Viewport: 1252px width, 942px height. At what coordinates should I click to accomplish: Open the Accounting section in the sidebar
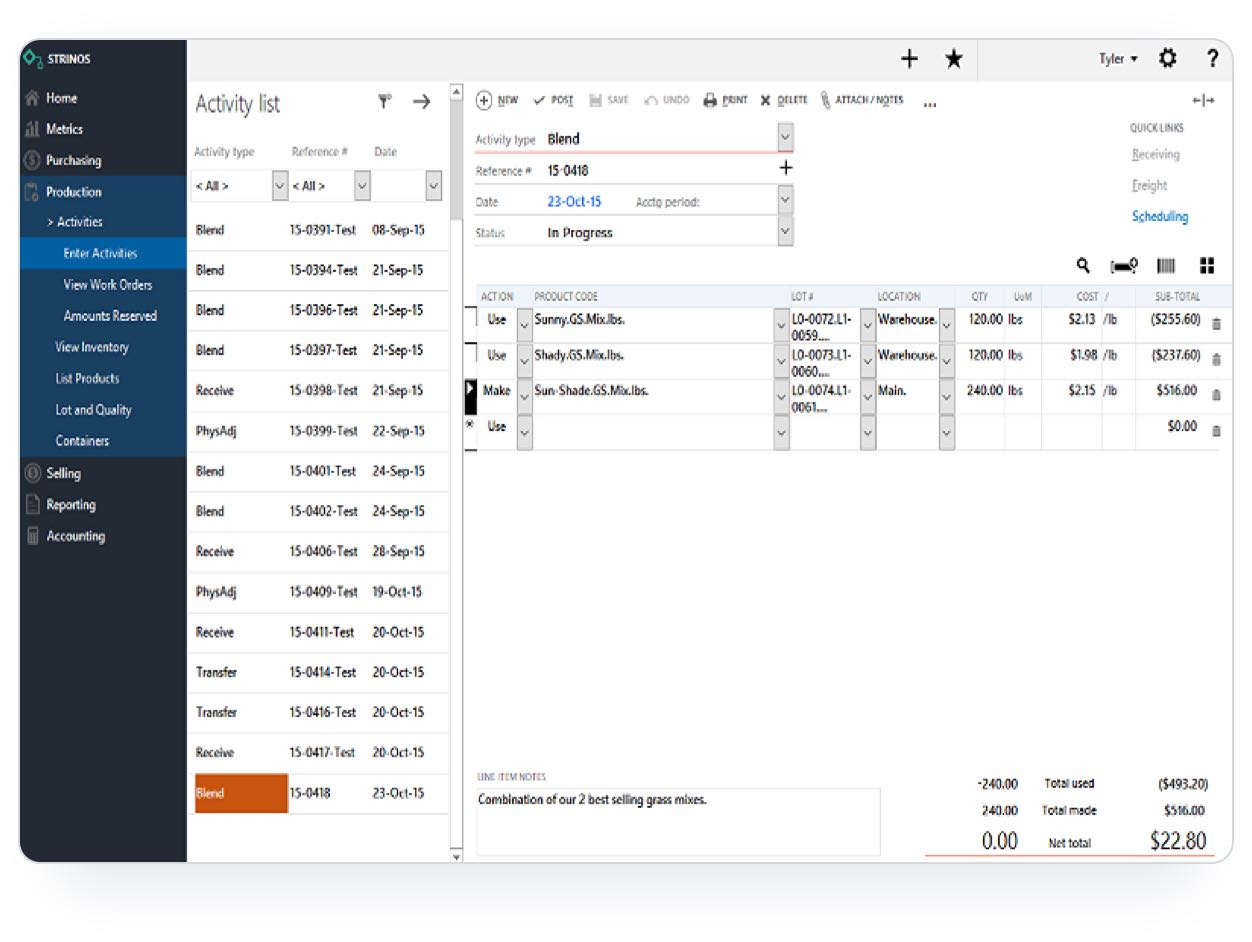click(x=76, y=536)
